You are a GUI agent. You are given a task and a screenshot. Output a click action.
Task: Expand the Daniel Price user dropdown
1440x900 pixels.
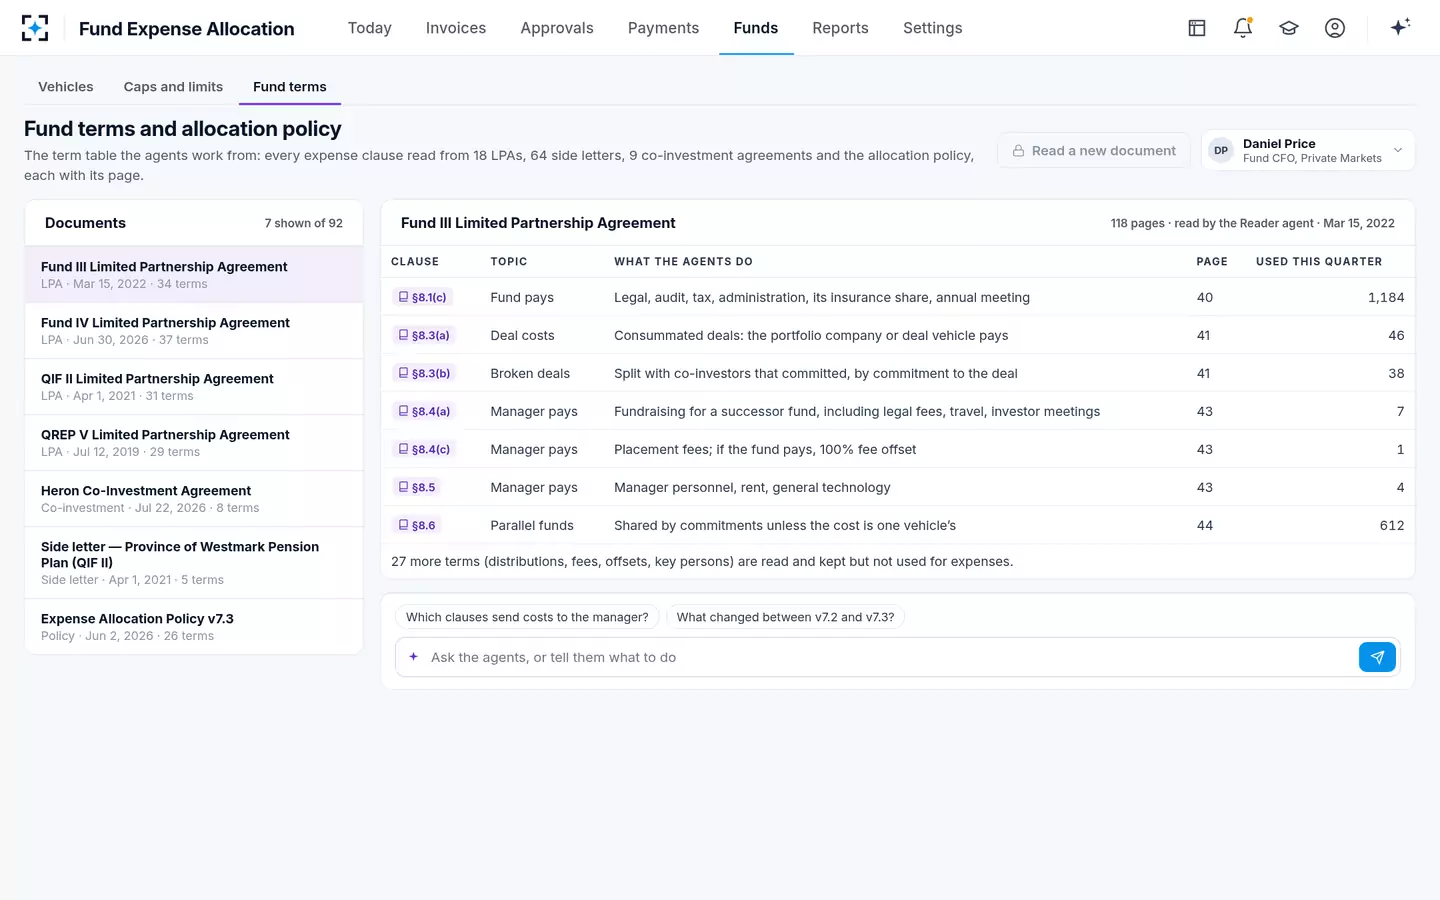click(1308, 150)
